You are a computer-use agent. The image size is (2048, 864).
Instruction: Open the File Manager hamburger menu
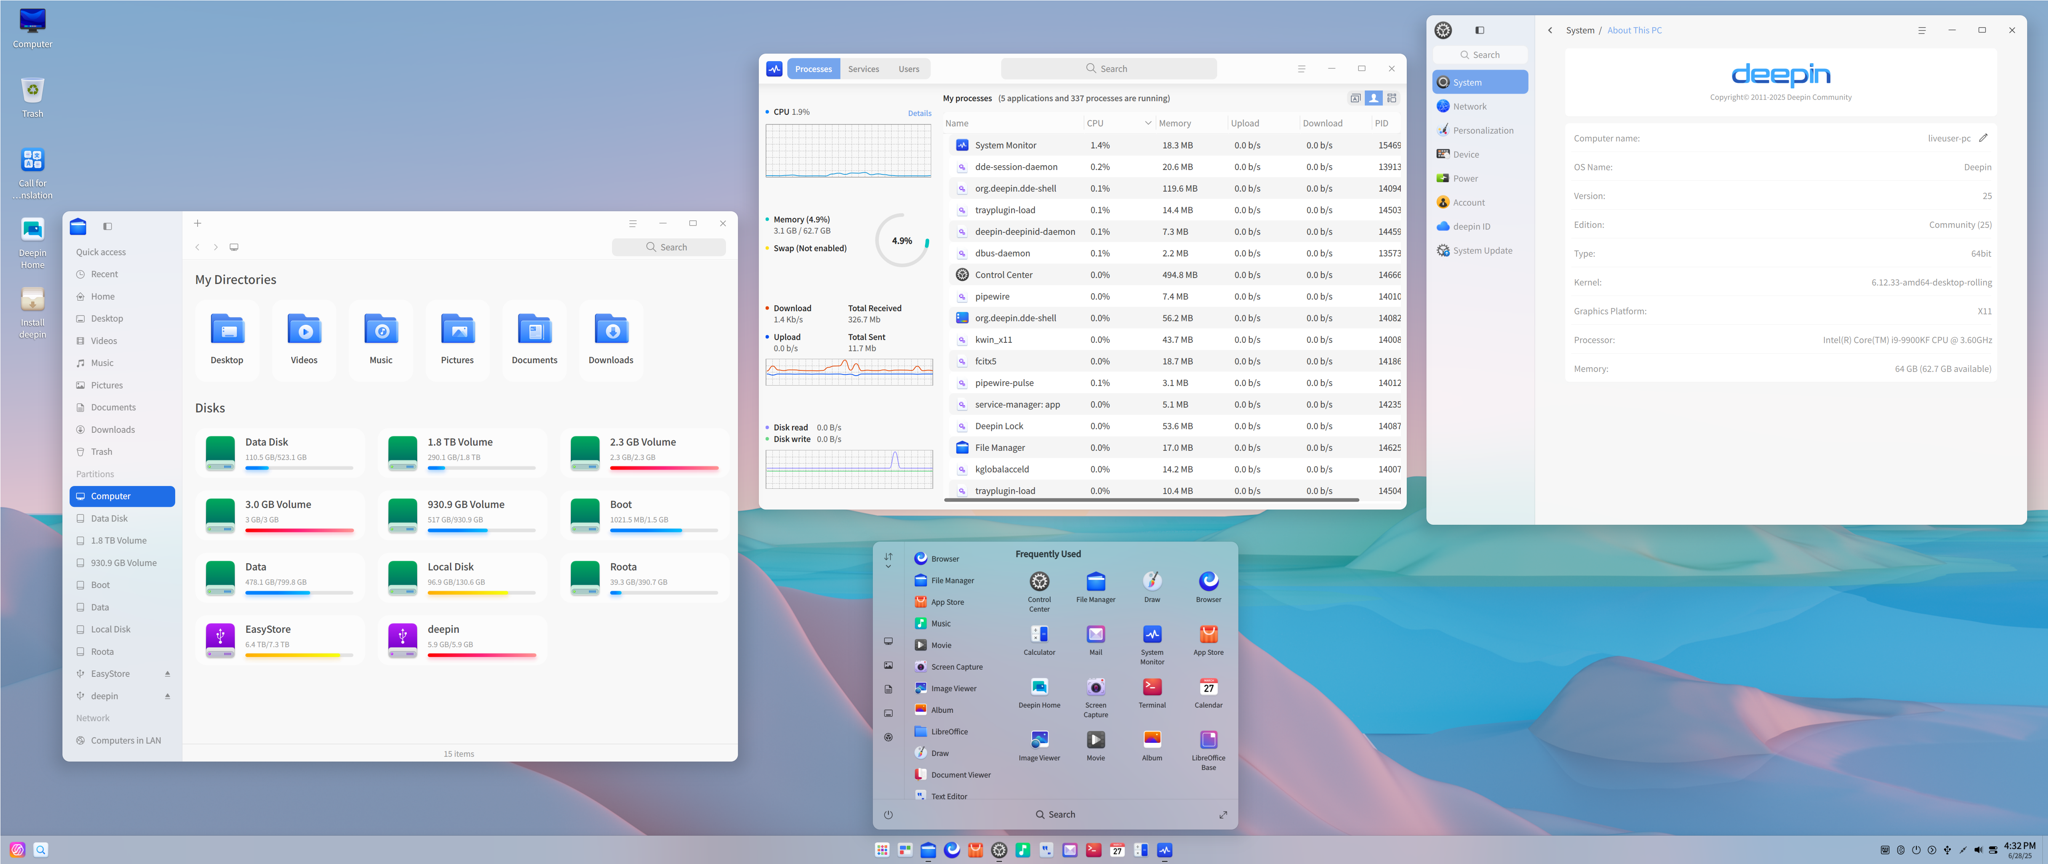tap(632, 223)
